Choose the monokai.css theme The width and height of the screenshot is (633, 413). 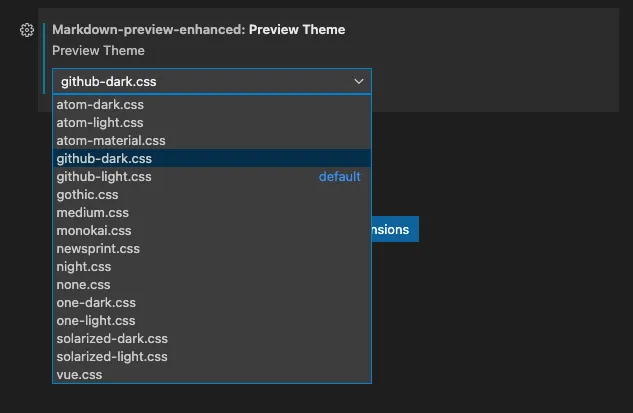pos(94,230)
